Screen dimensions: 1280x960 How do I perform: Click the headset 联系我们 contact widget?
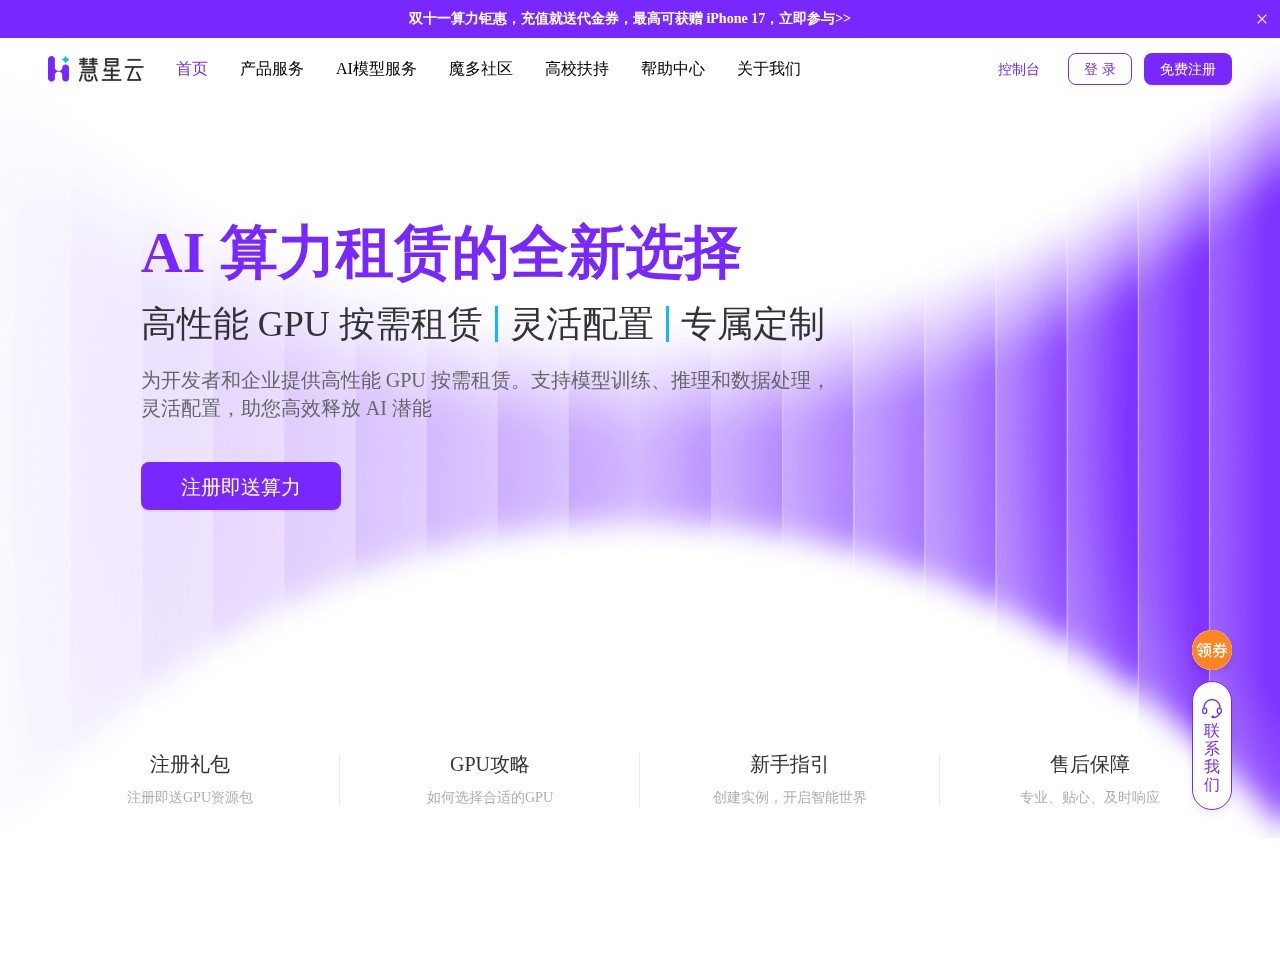1211,746
